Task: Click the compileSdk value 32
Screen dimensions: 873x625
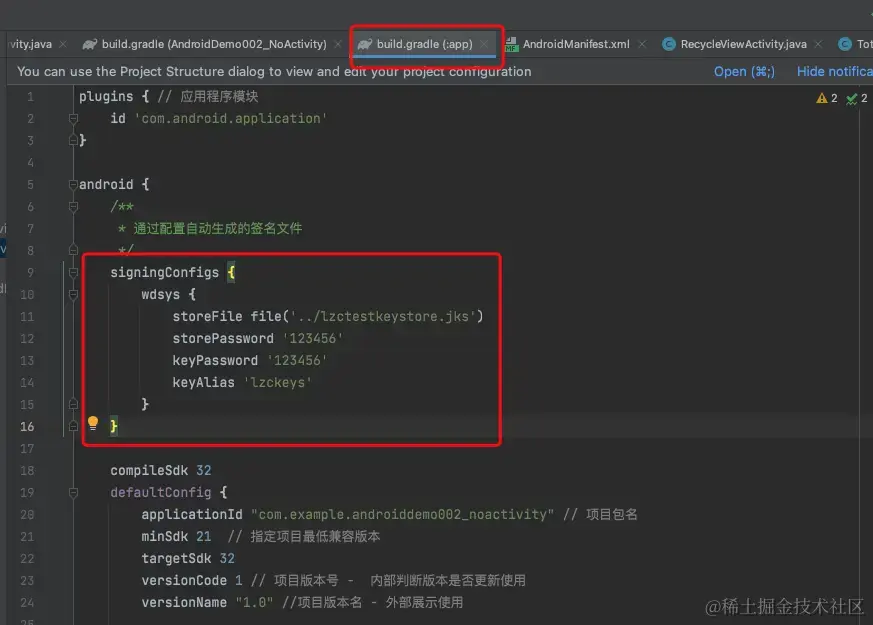Action: pos(204,470)
